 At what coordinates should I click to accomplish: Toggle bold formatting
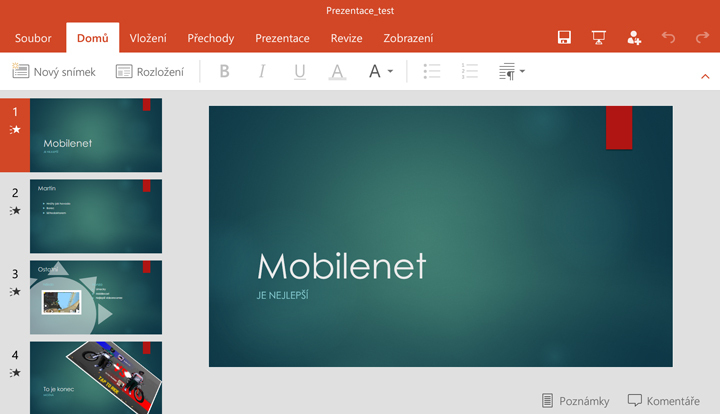[x=224, y=71]
